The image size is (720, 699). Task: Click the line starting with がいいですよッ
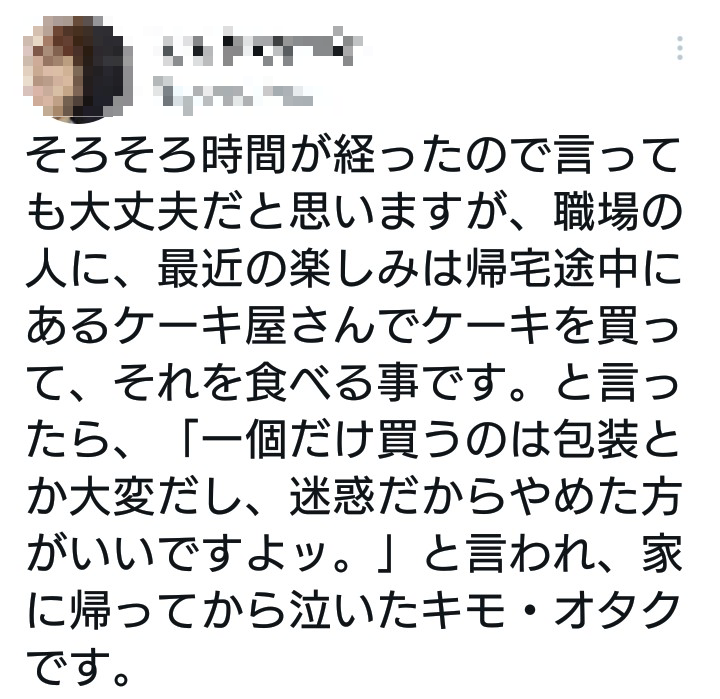pos(353,554)
